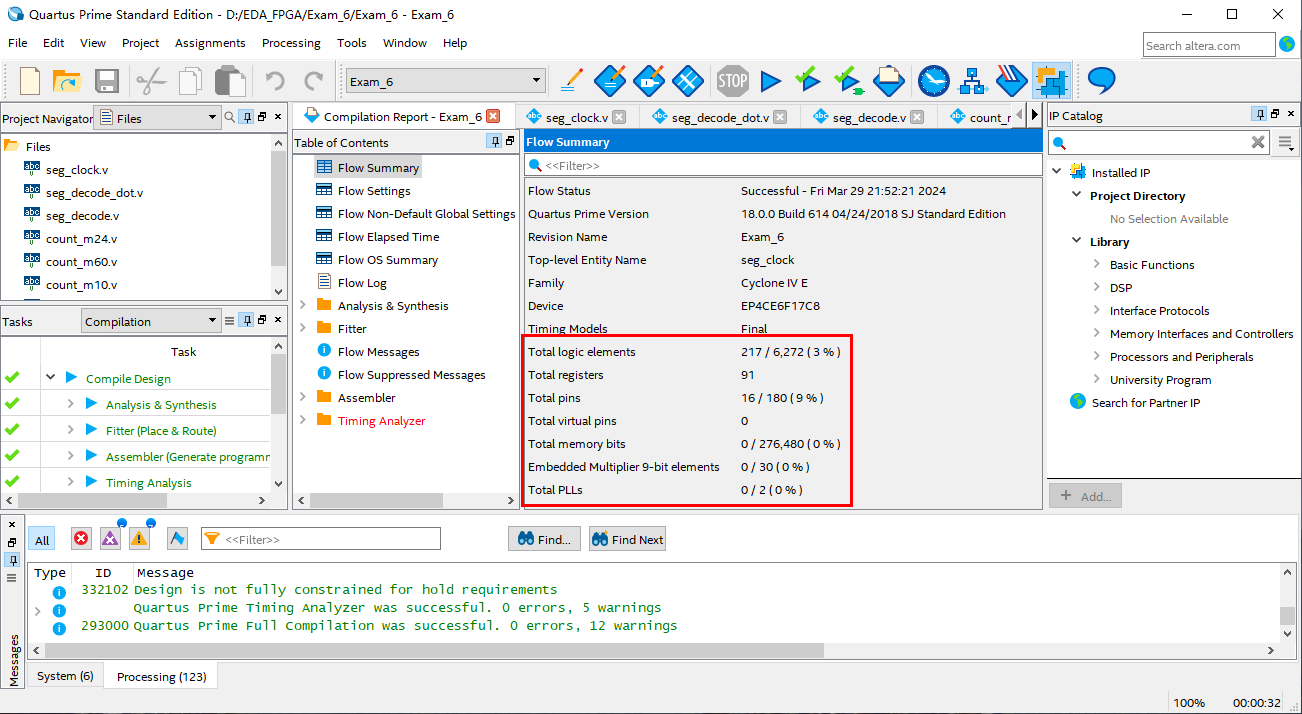The height and width of the screenshot is (714, 1302).
Task: Start Compilation with the blue play icon
Action: (770, 81)
